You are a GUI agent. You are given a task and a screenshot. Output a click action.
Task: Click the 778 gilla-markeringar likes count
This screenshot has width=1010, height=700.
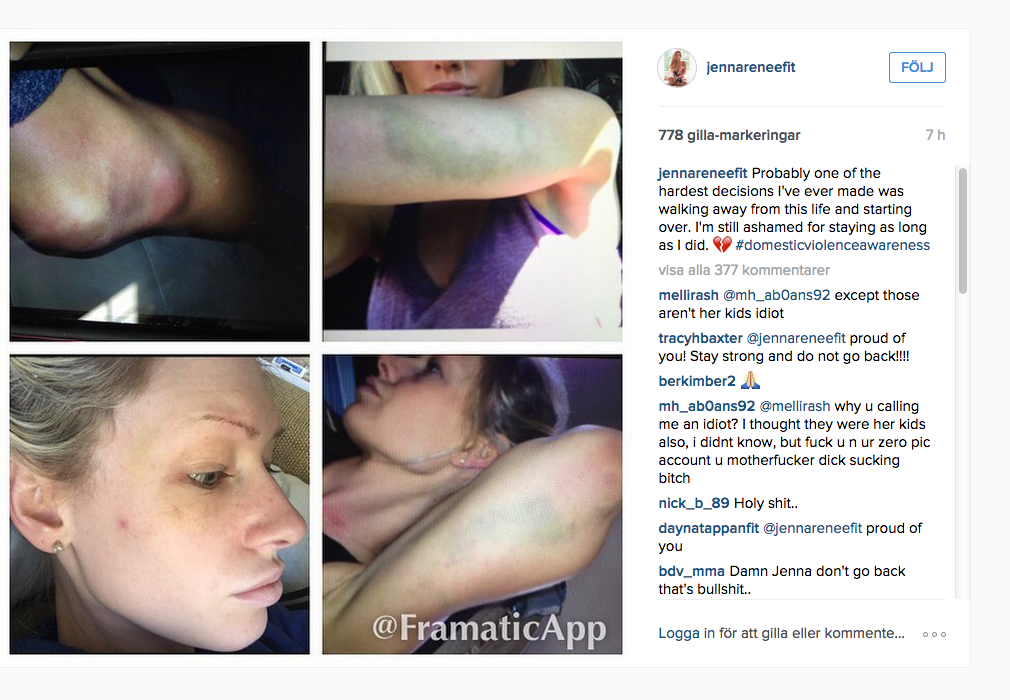pyautogui.click(x=729, y=135)
